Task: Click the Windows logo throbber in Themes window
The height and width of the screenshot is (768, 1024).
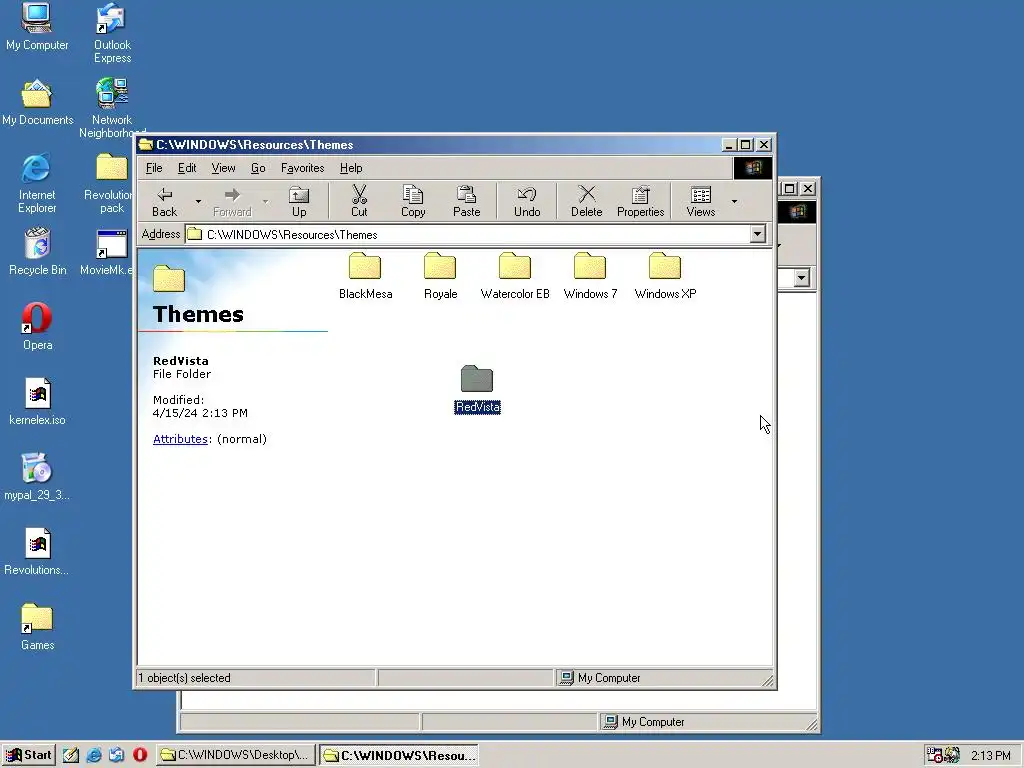Action: point(752,168)
